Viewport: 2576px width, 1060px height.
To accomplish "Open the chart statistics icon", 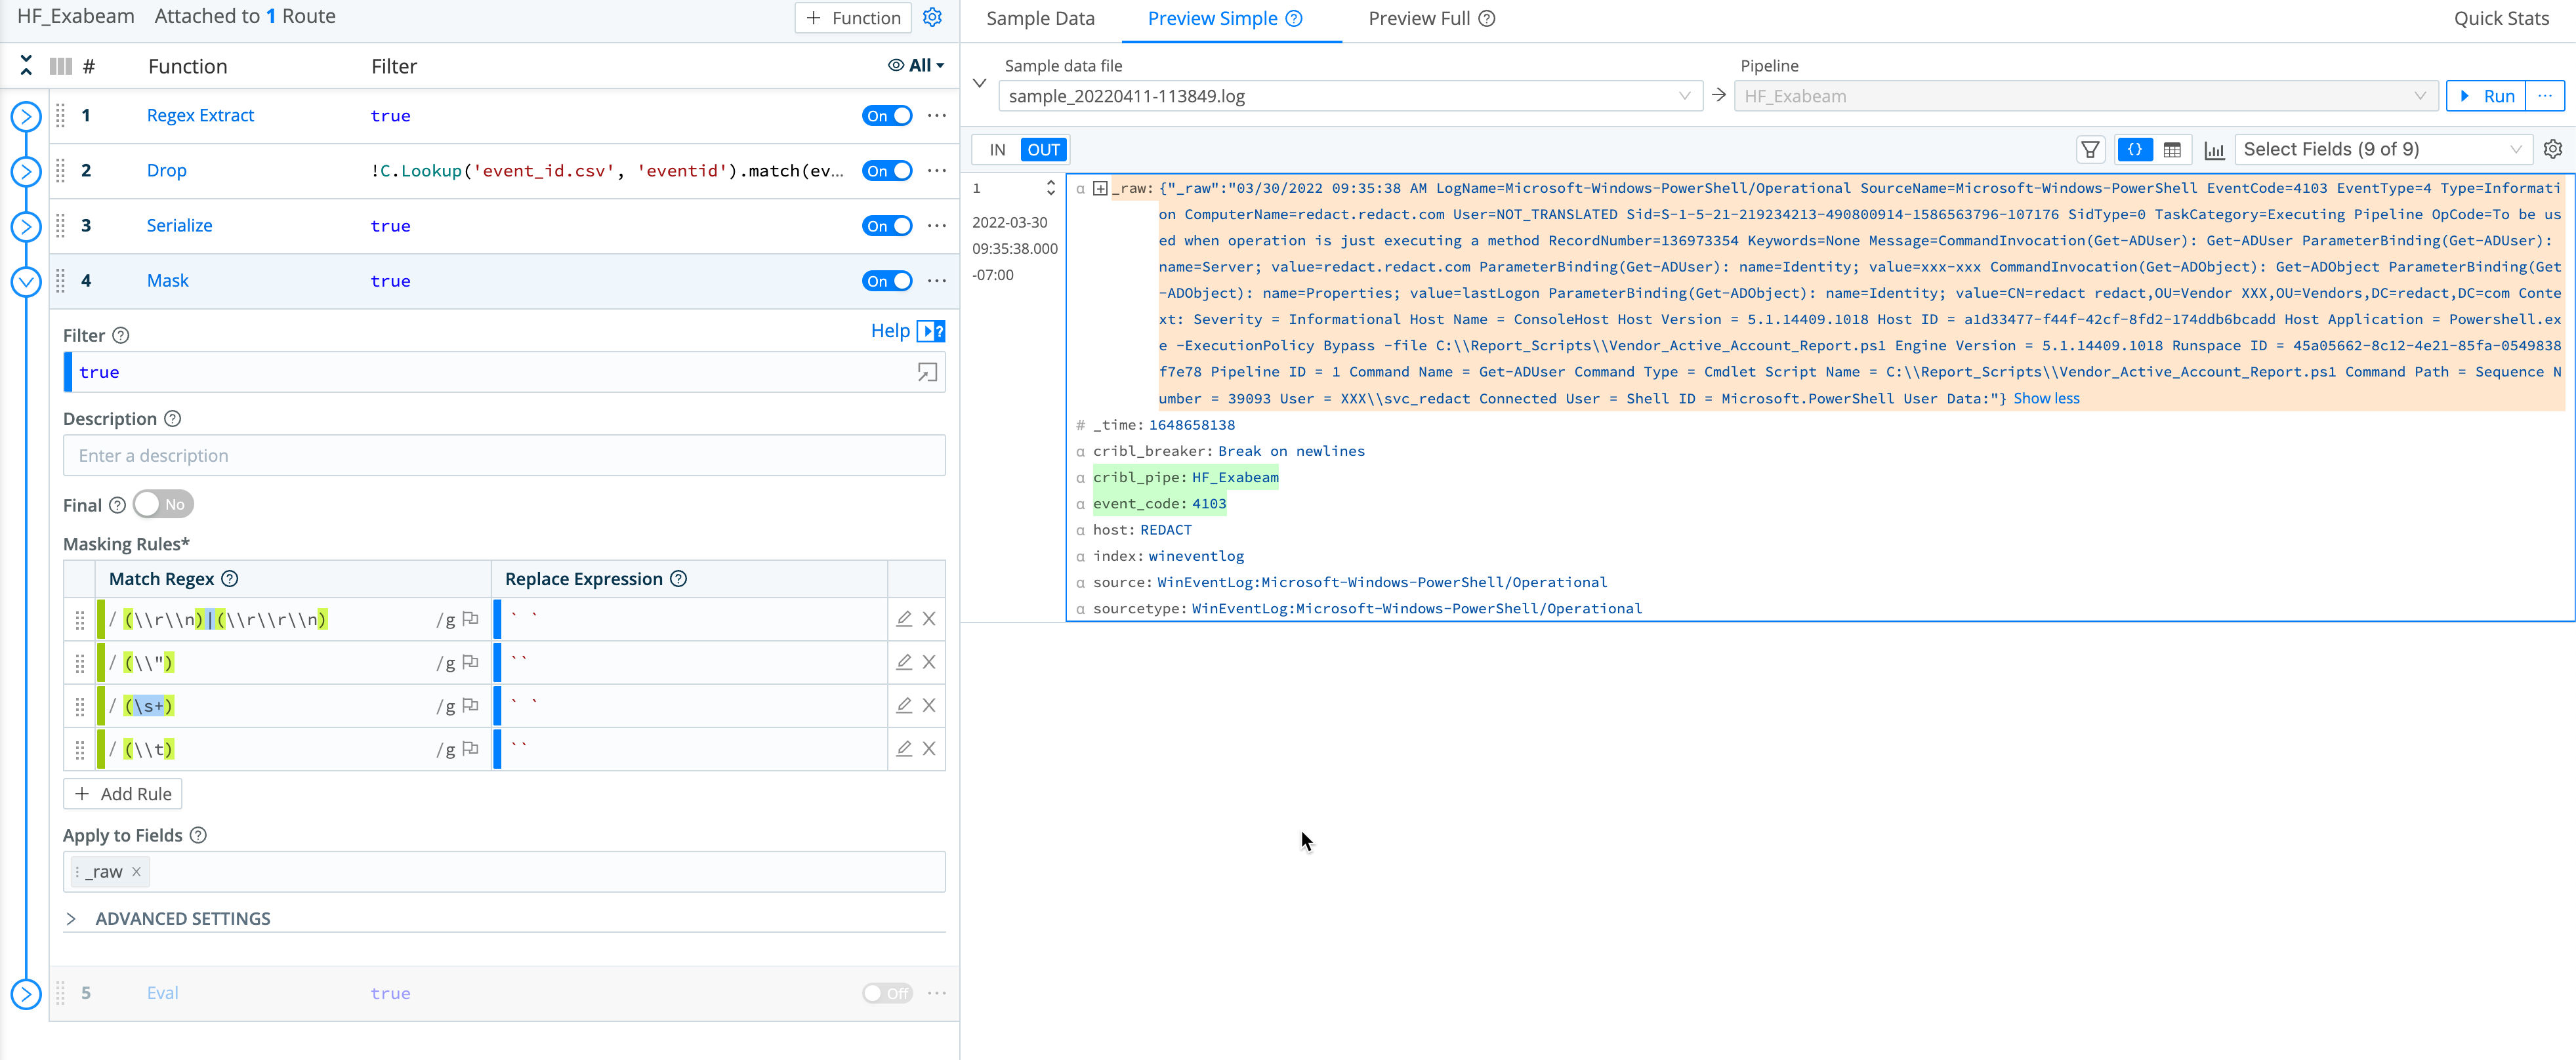I will (x=2214, y=150).
